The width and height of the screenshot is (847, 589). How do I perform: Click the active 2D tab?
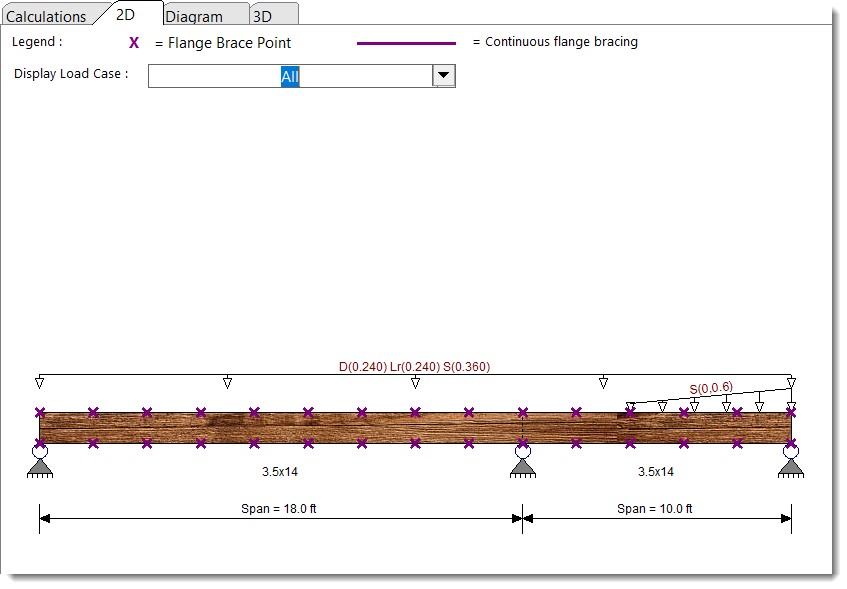126,15
